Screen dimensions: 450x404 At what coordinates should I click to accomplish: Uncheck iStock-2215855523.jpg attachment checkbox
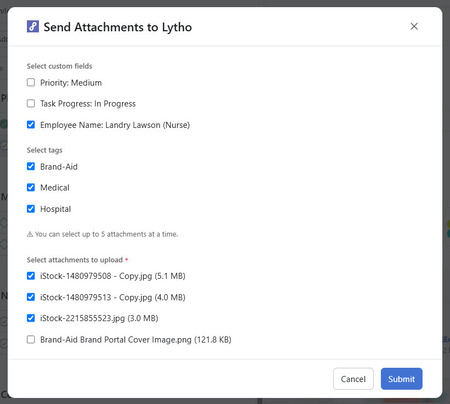tap(31, 318)
